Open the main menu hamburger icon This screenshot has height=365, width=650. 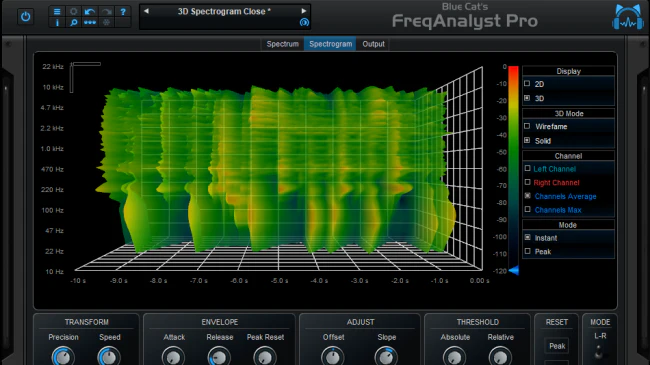click(57, 12)
